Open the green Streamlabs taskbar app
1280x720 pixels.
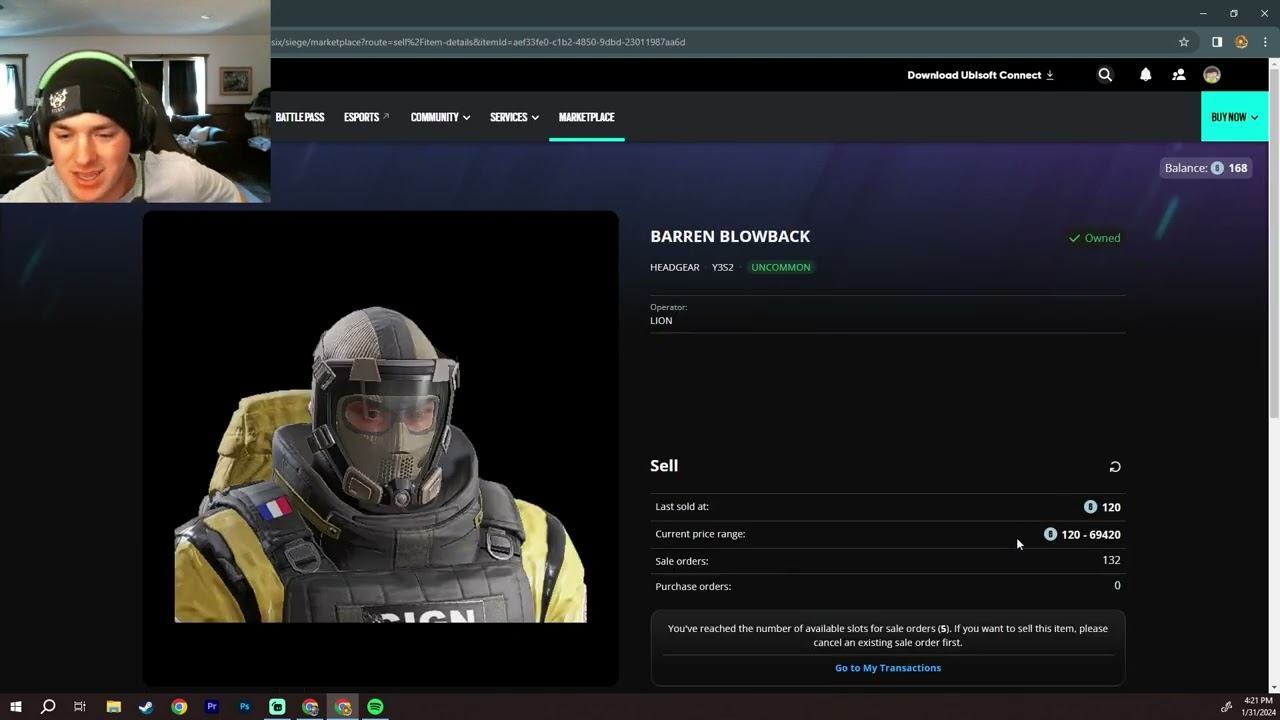pyautogui.click(x=277, y=707)
